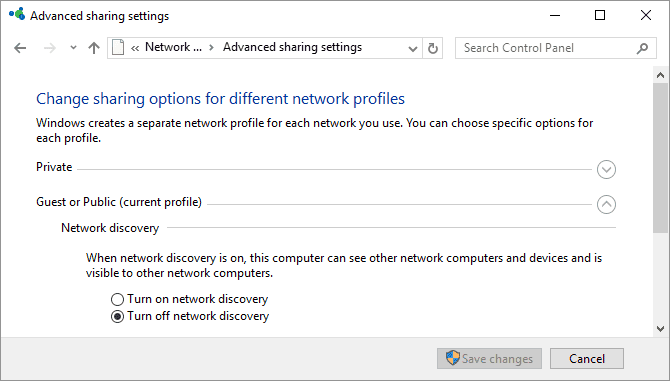The image size is (670, 381).
Task: Click the scrollbar down arrow
Action: (x=661, y=328)
